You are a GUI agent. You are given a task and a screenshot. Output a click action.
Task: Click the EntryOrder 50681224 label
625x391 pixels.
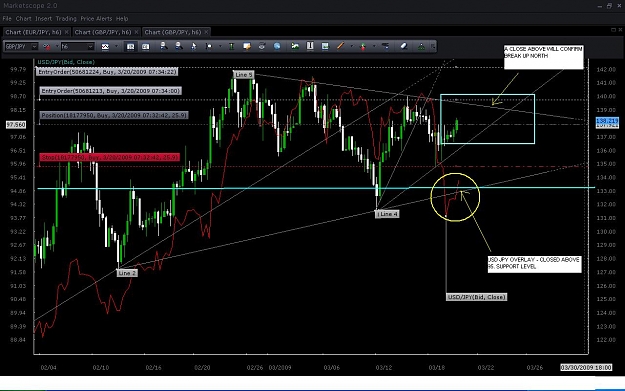tap(107, 72)
